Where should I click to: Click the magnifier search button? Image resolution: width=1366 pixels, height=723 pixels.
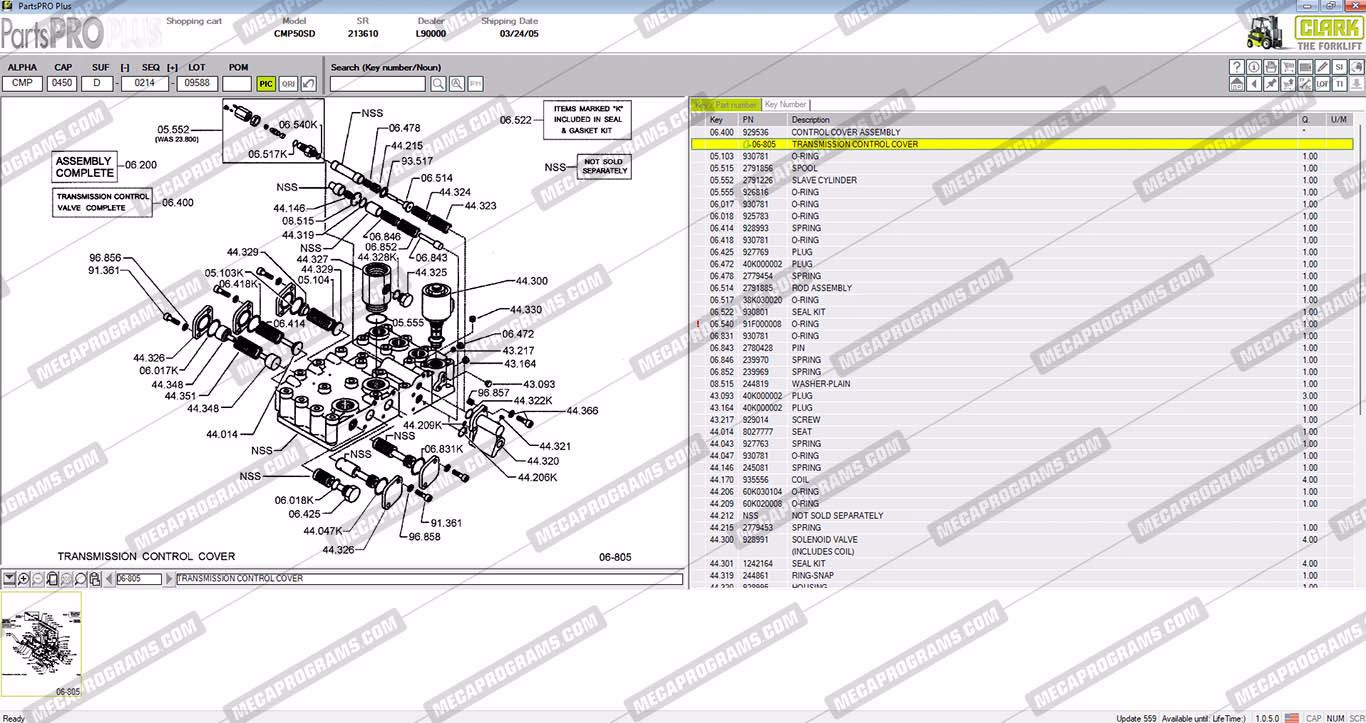click(x=438, y=84)
